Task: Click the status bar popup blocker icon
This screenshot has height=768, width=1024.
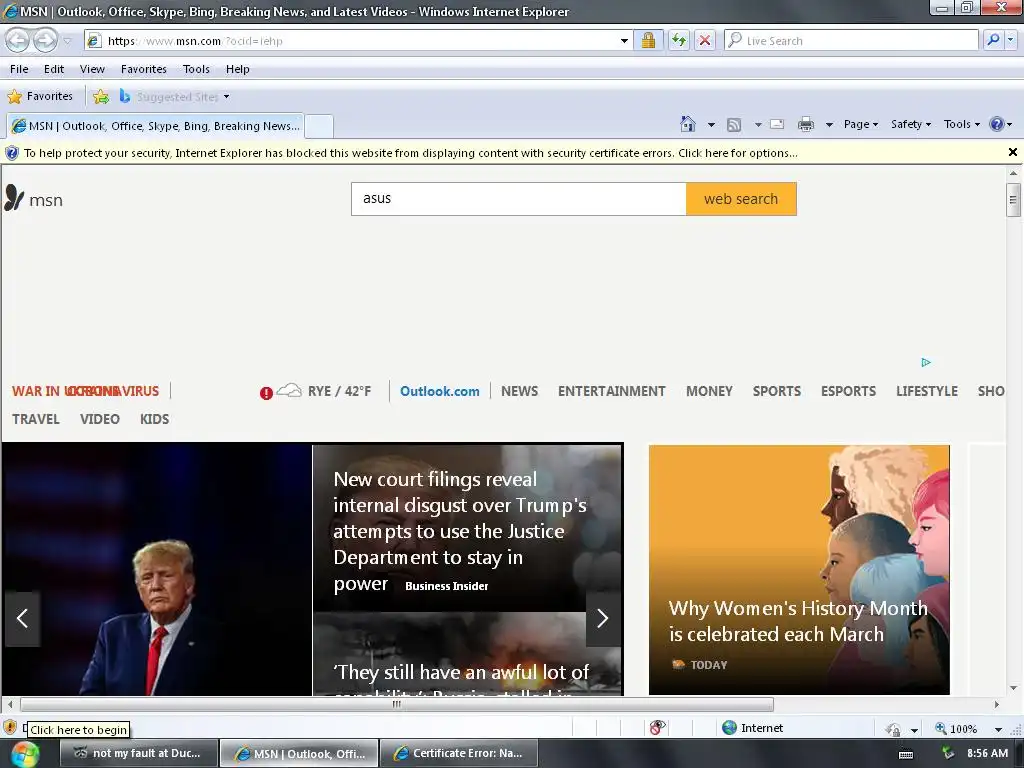Action: point(658,728)
